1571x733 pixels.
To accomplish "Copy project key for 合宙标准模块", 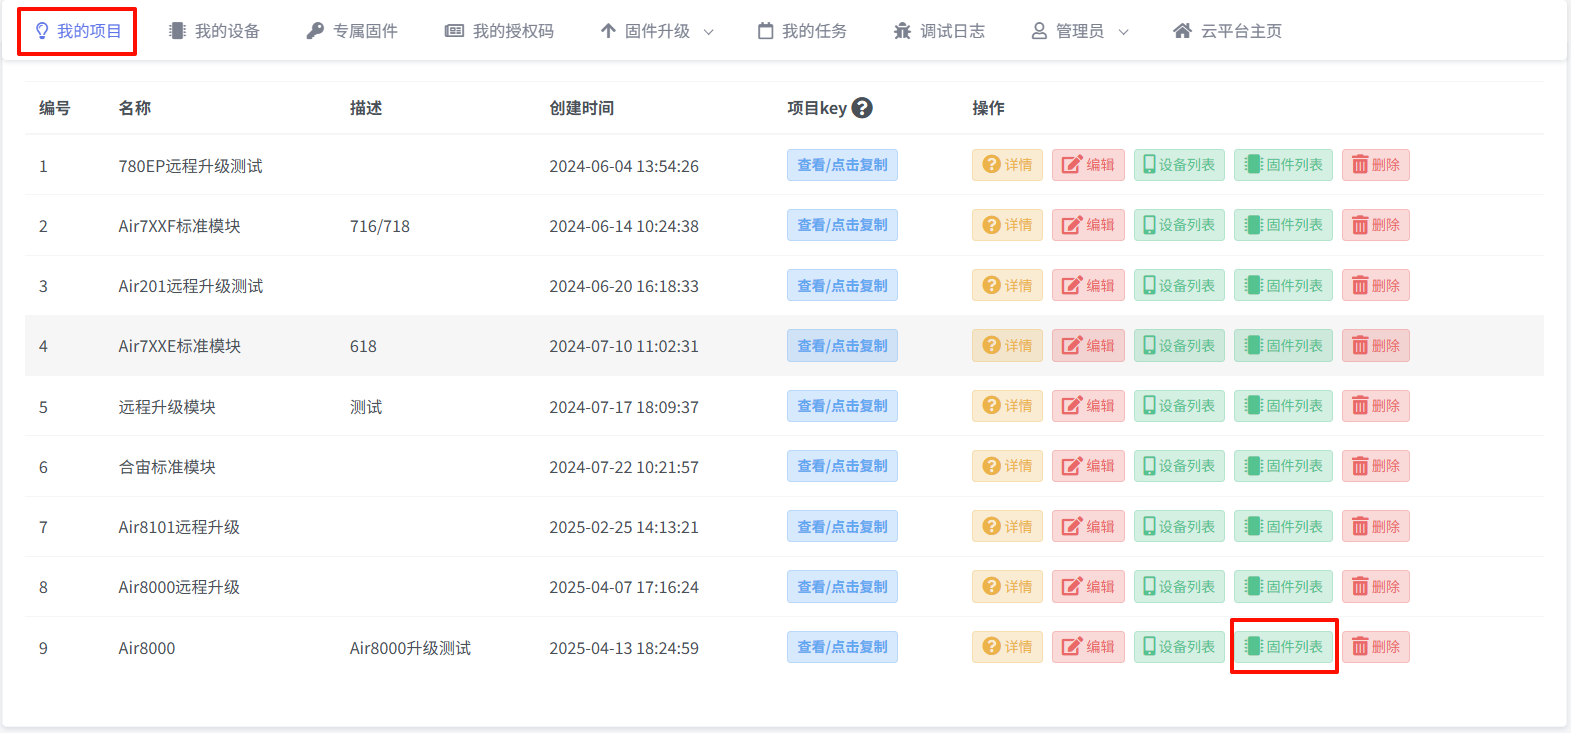I will (842, 466).
